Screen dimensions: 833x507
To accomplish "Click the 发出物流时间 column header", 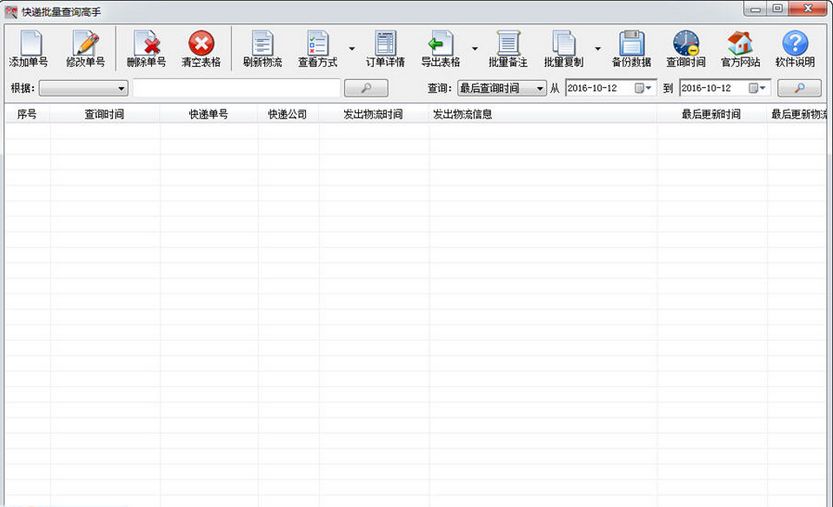I will (373, 114).
